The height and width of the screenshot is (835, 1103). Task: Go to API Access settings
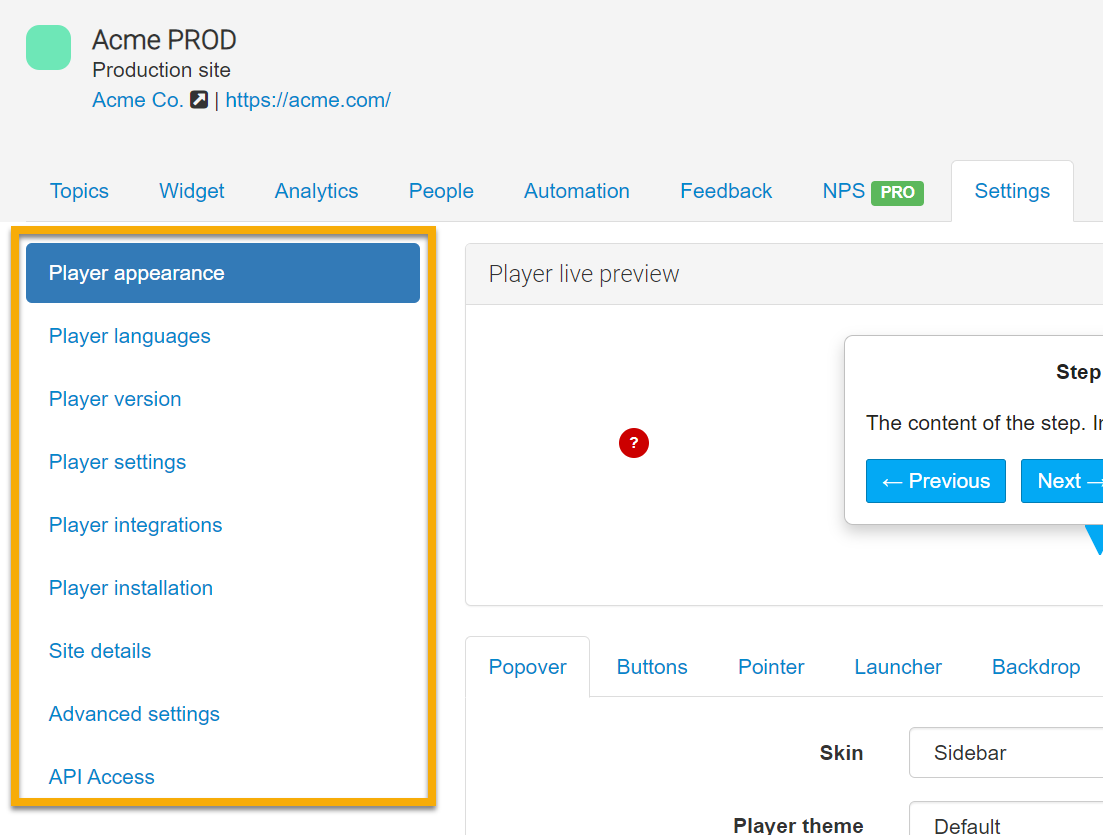(102, 777)
